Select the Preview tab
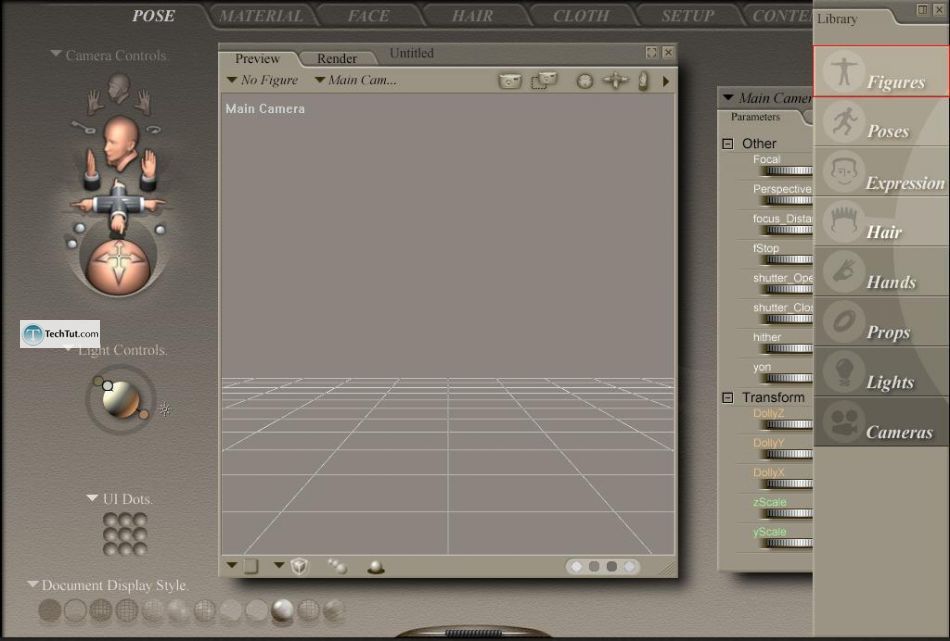Screen dimensions: 950x641 pos(257,58)
